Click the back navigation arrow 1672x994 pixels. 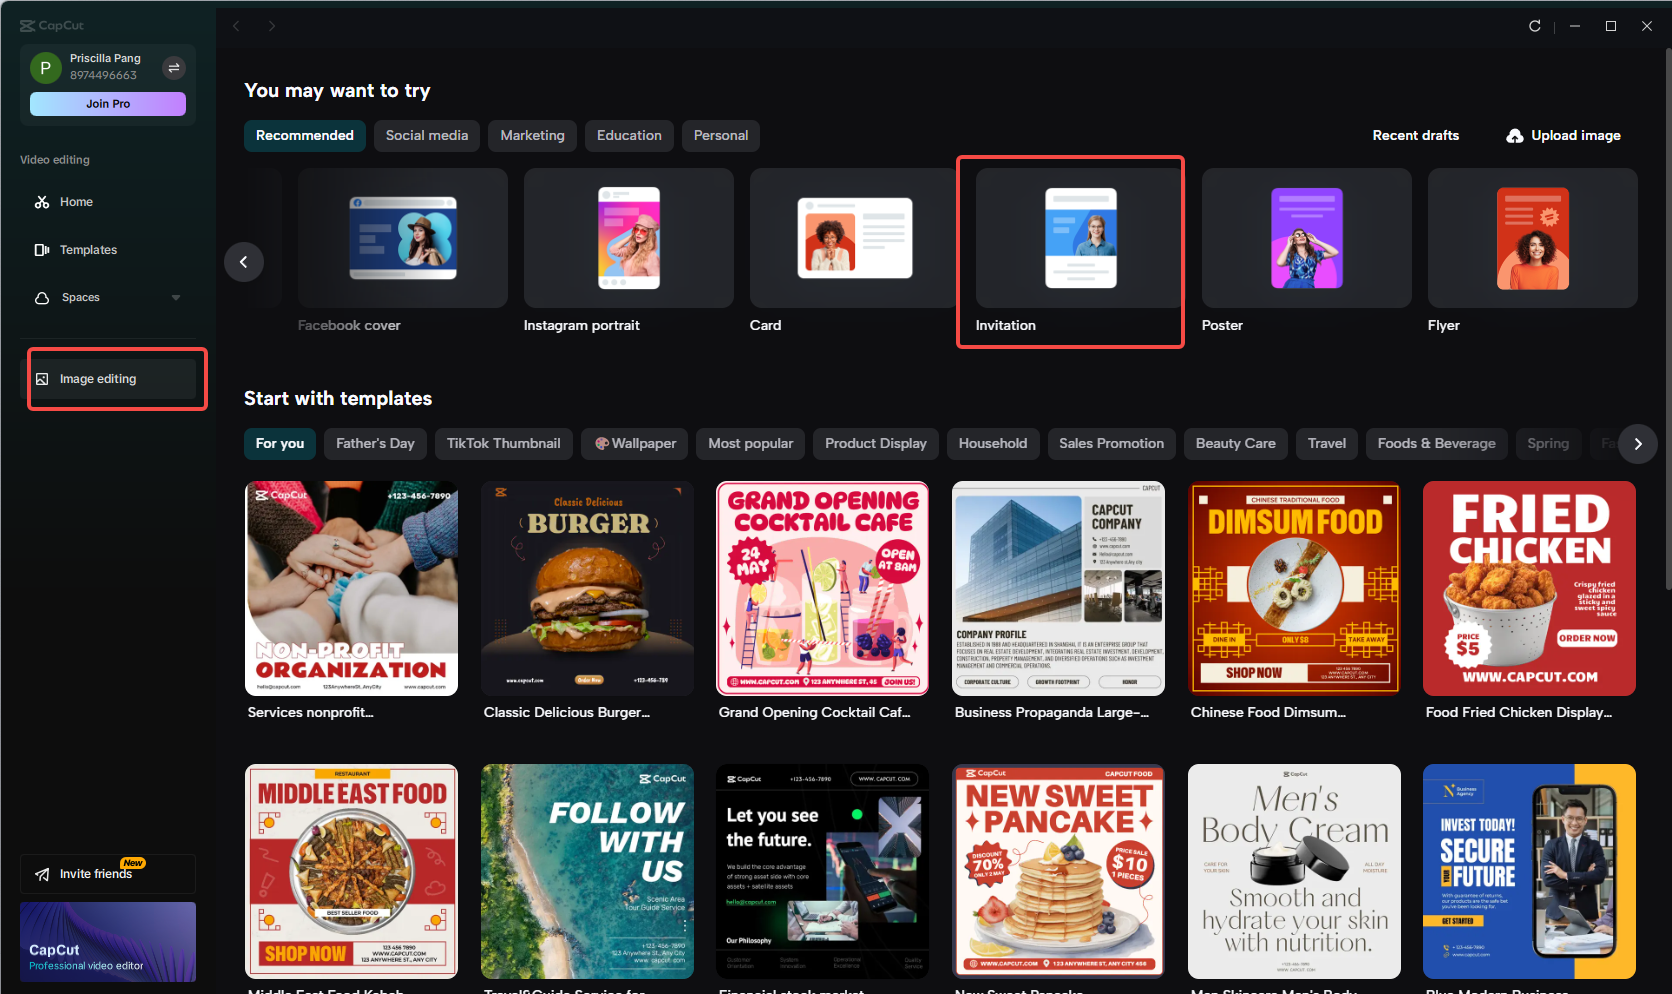tap(236, 25)
